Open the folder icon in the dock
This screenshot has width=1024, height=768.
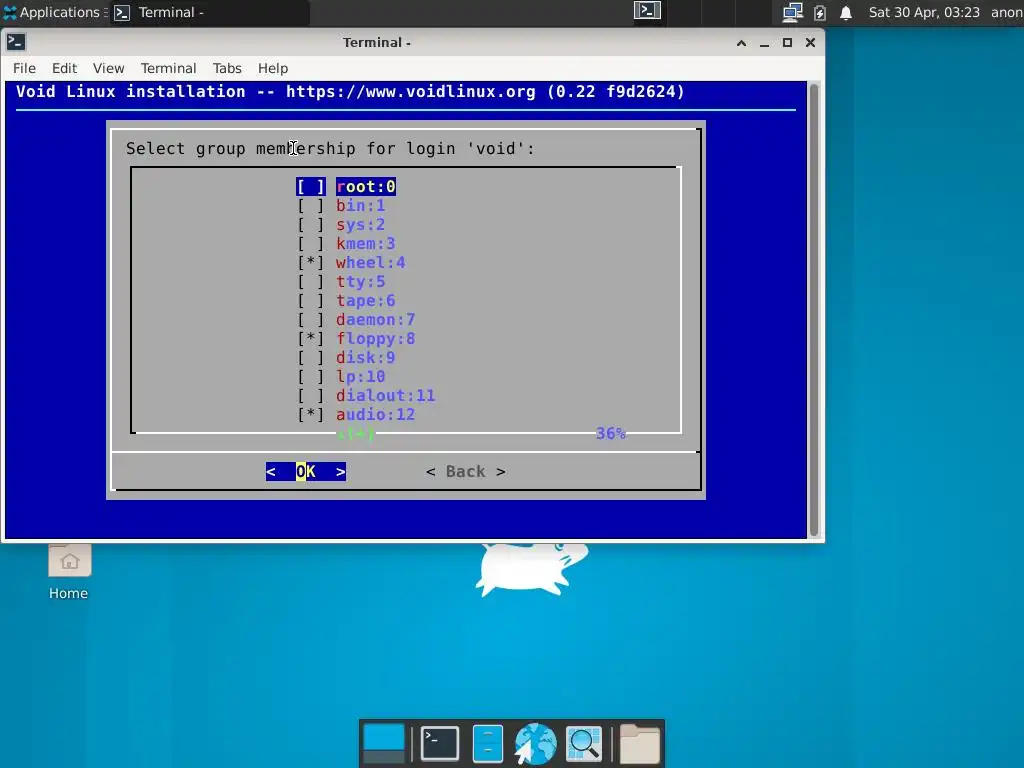click(639, 744)
